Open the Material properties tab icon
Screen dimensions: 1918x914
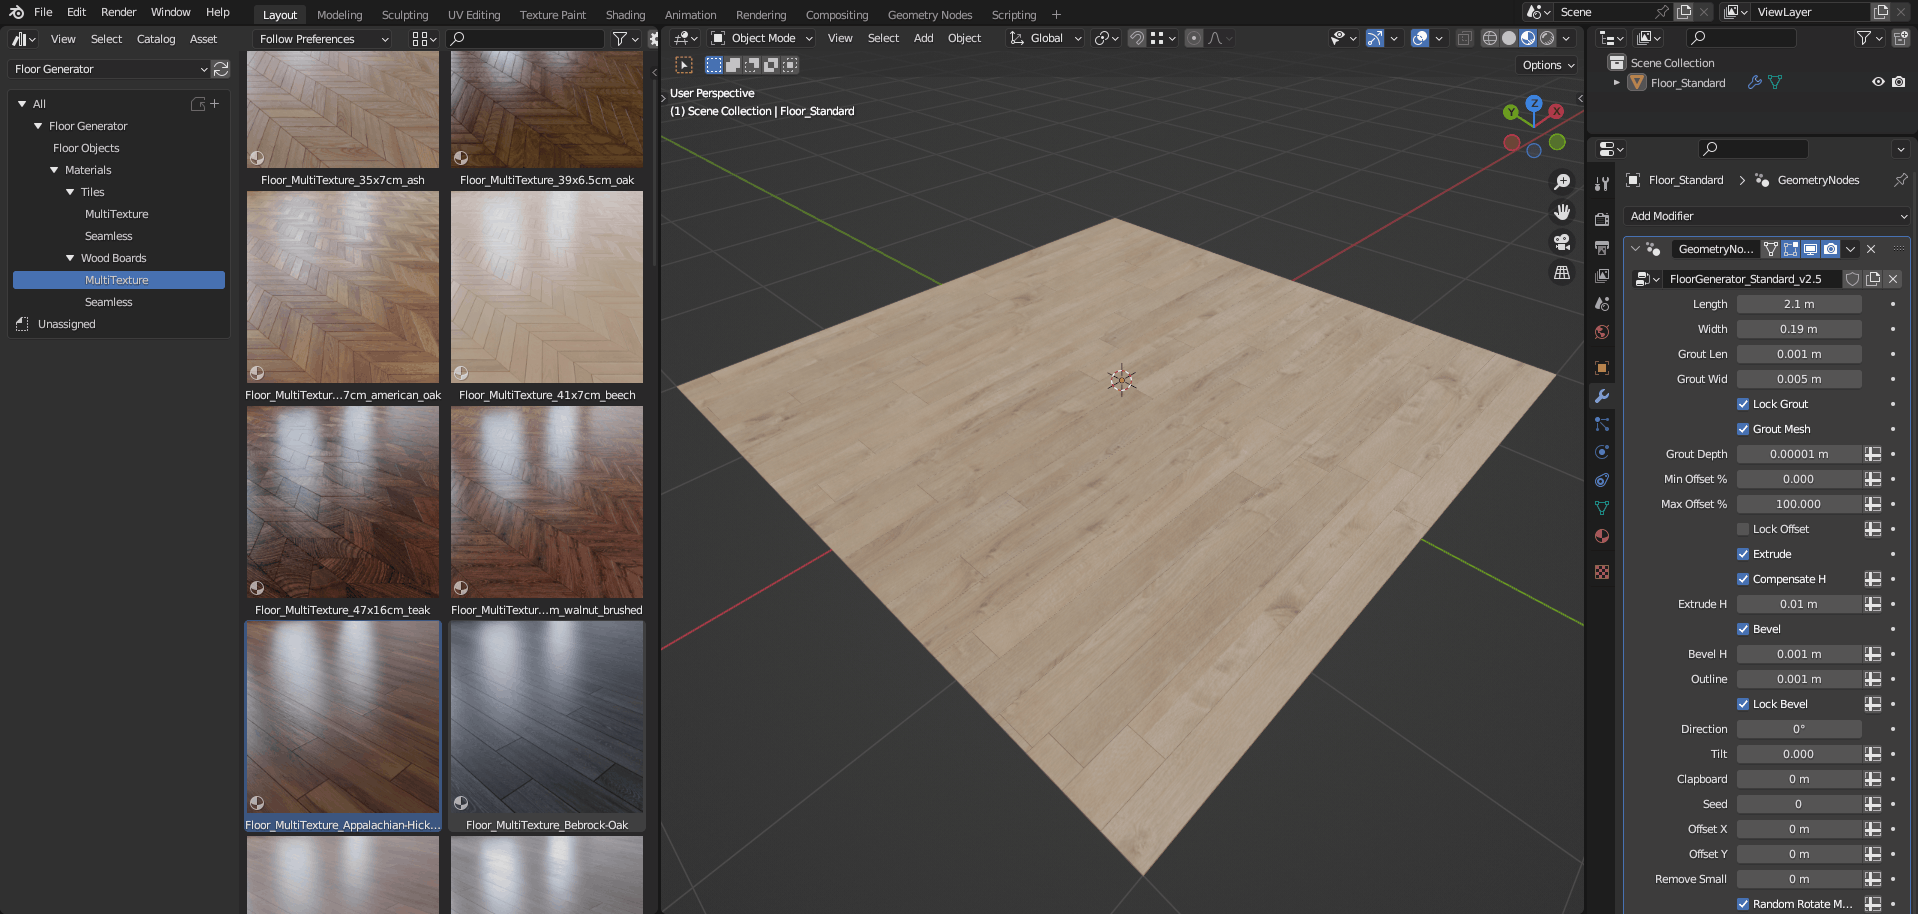tap(1602, 536)
